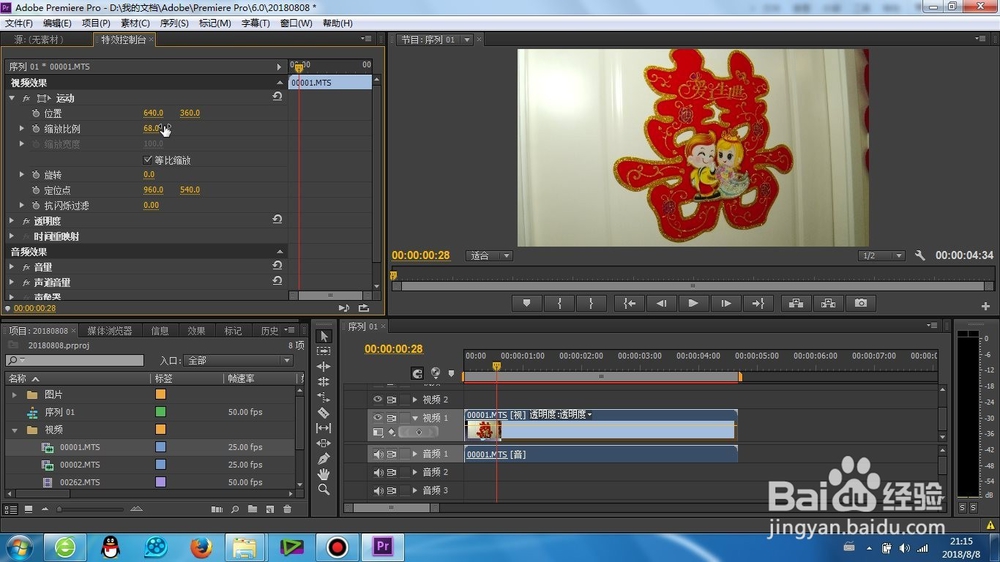Step forward one frame in Program monitor
This screenshot has height=562, width=1000.
726,304
